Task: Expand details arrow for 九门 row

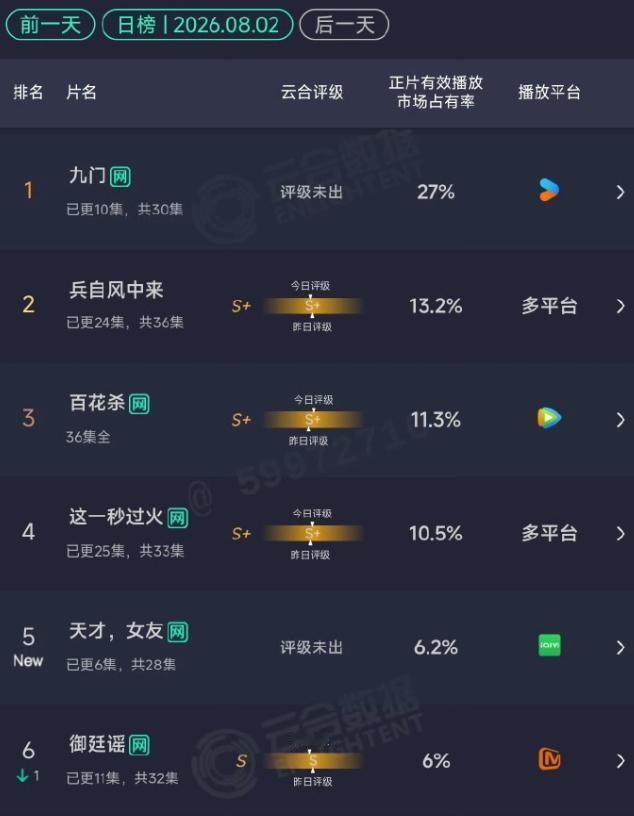Action: point(620,192)
